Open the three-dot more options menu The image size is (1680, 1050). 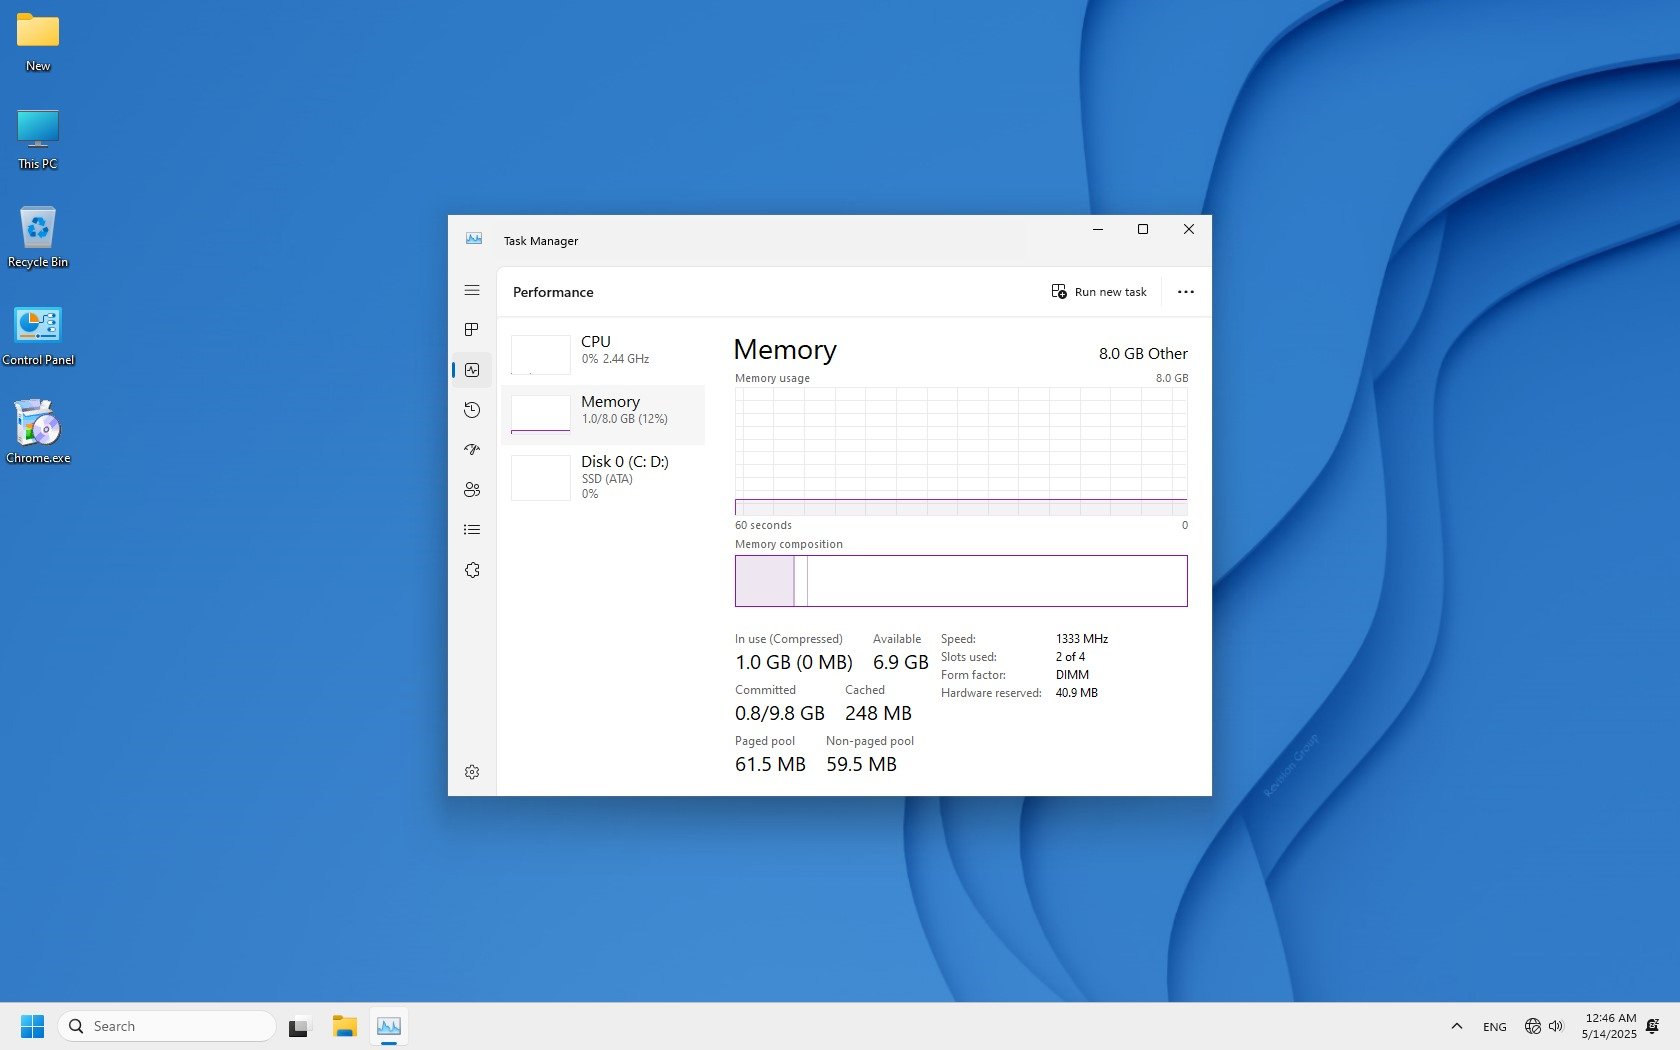click(1185, 292)
